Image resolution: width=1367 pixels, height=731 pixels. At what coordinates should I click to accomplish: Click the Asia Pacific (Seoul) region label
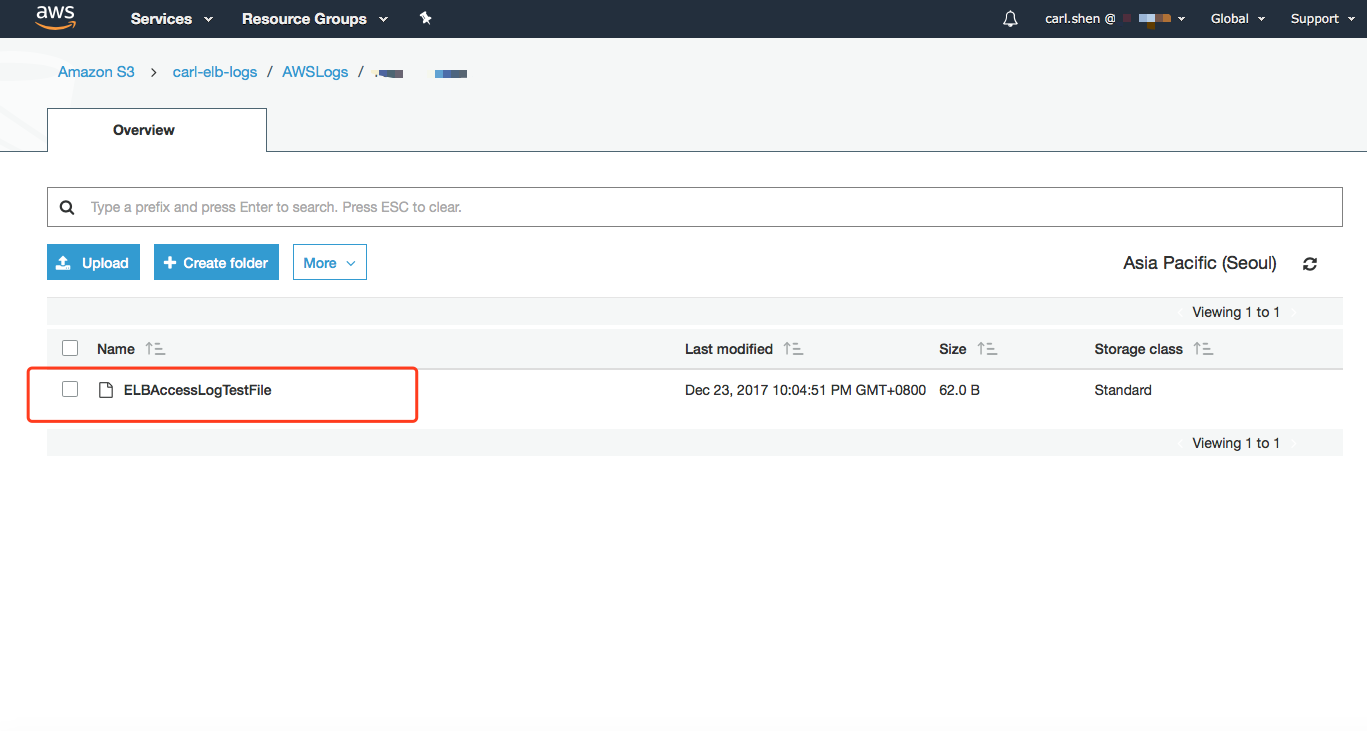(x=1200, y=263)
